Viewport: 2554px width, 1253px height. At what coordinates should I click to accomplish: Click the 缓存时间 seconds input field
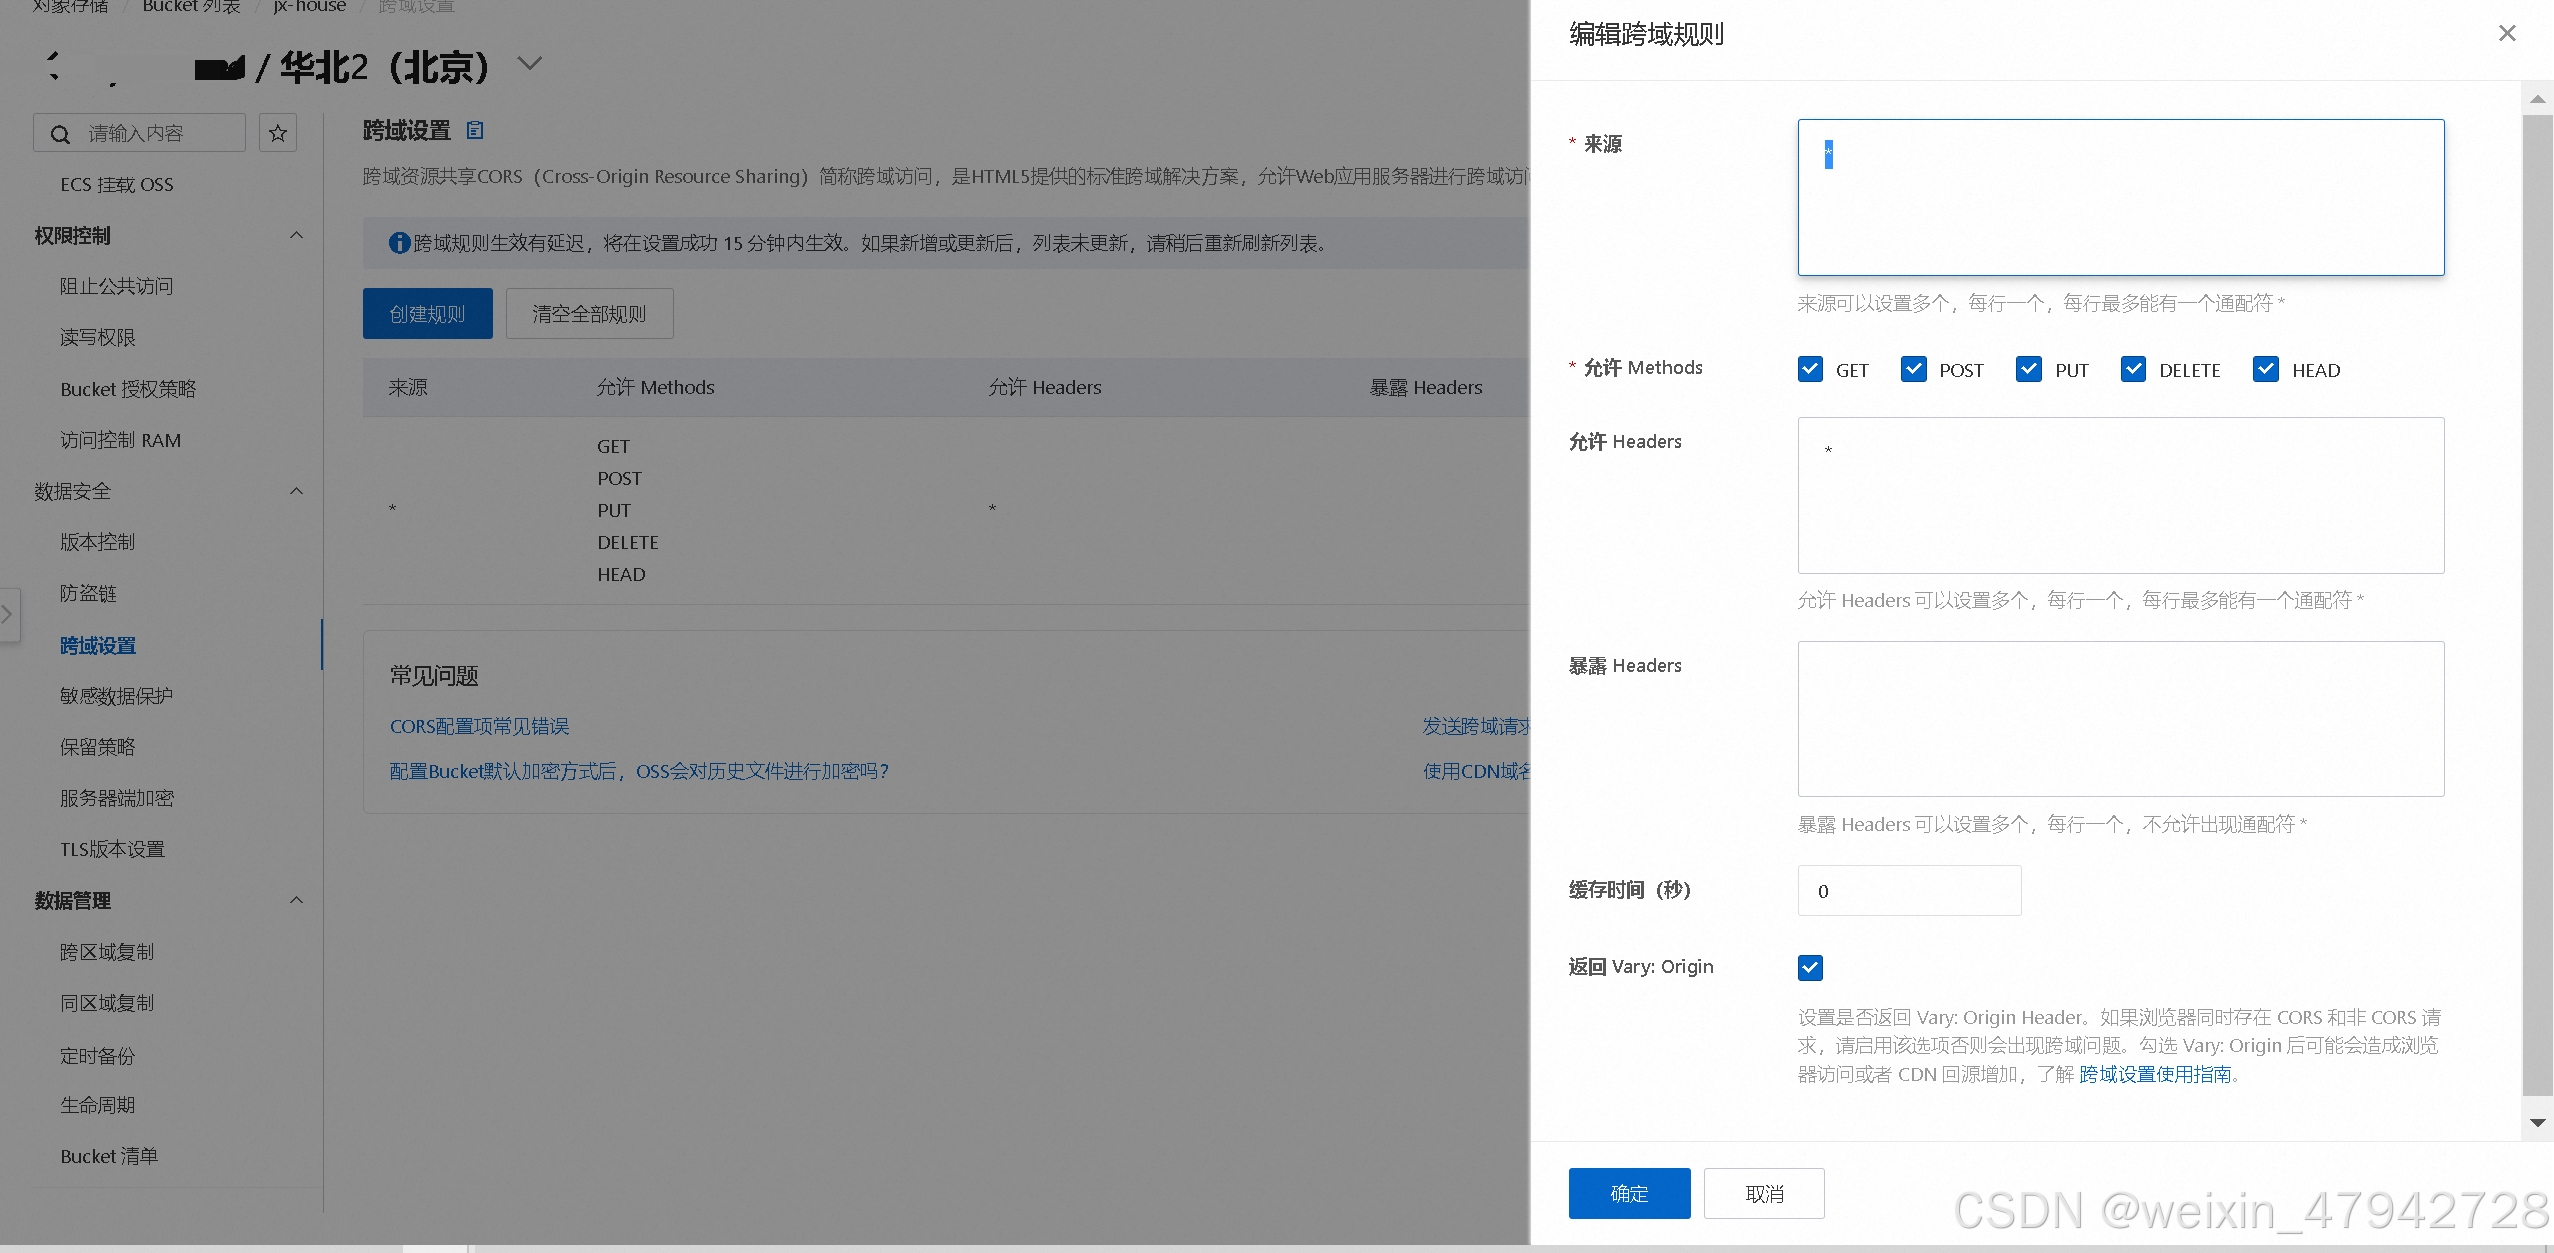coord(1908,891)
